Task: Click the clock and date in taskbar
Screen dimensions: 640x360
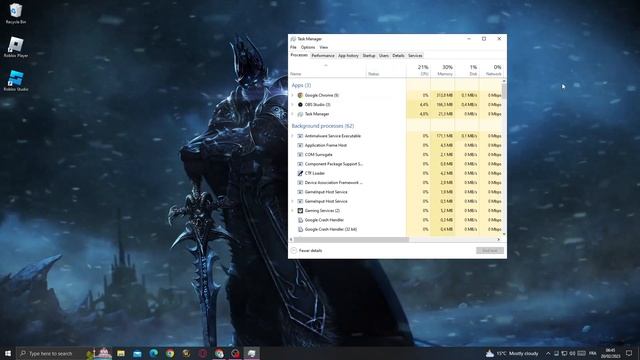Action: click(x=611, y=353)
